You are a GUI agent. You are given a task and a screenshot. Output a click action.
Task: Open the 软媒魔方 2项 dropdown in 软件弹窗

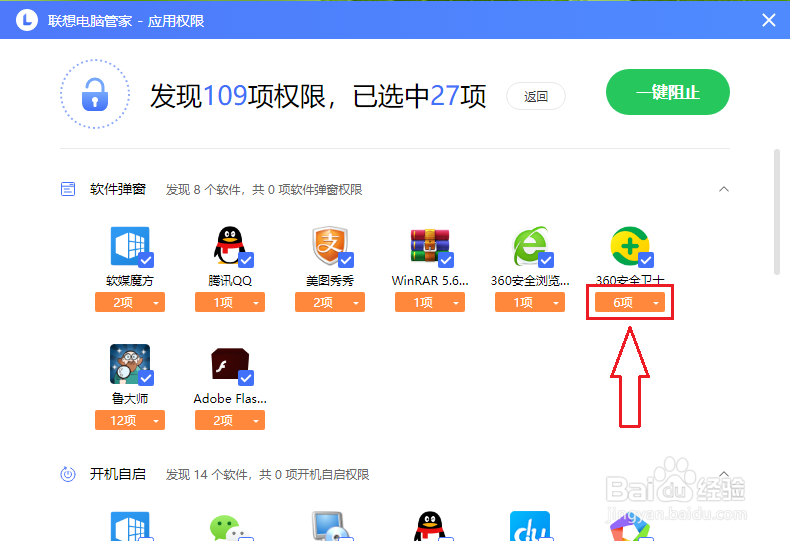click(x=130, y=302)
